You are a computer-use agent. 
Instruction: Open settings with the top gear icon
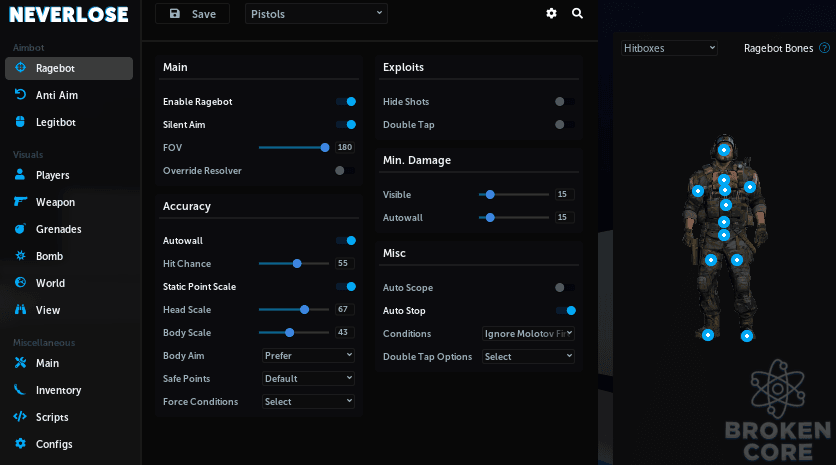[551, 13]
